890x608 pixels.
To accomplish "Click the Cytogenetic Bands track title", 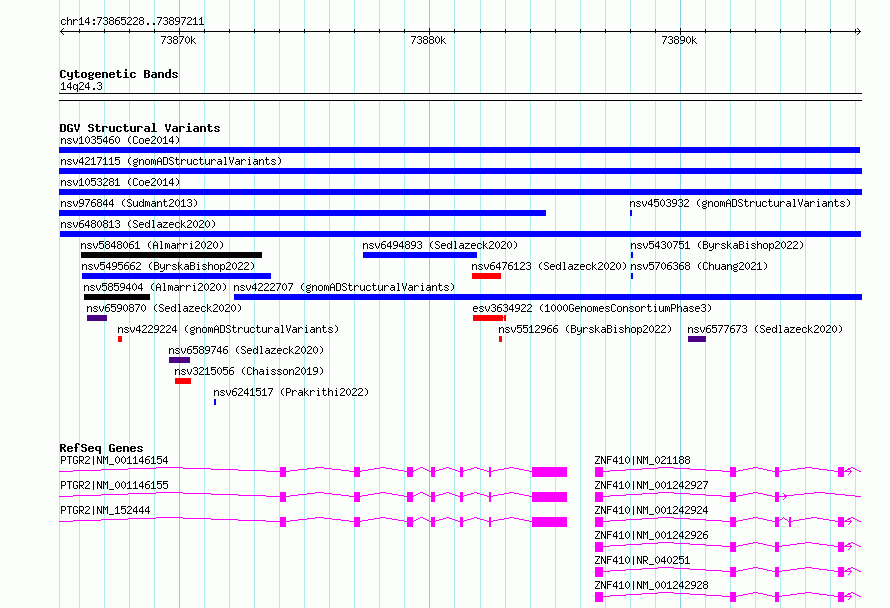I will tap(119, 74).
